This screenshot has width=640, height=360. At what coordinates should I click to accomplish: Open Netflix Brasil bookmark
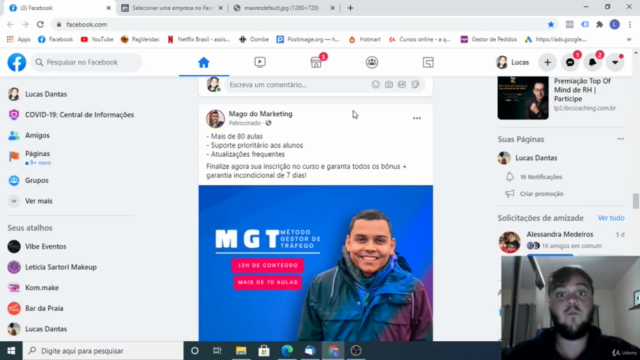point(199,39)
